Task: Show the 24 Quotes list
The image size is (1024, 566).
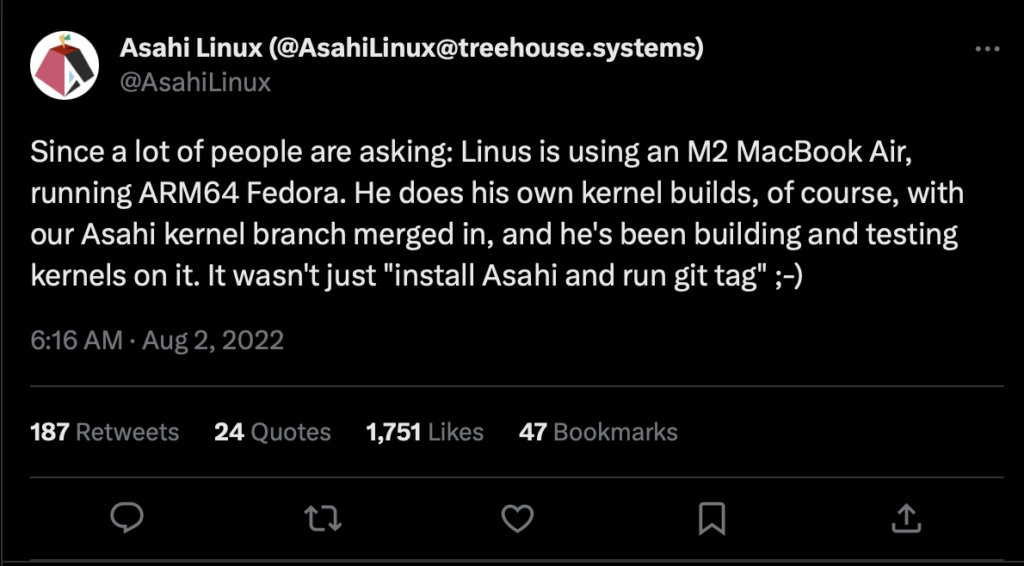Action: 272,432
